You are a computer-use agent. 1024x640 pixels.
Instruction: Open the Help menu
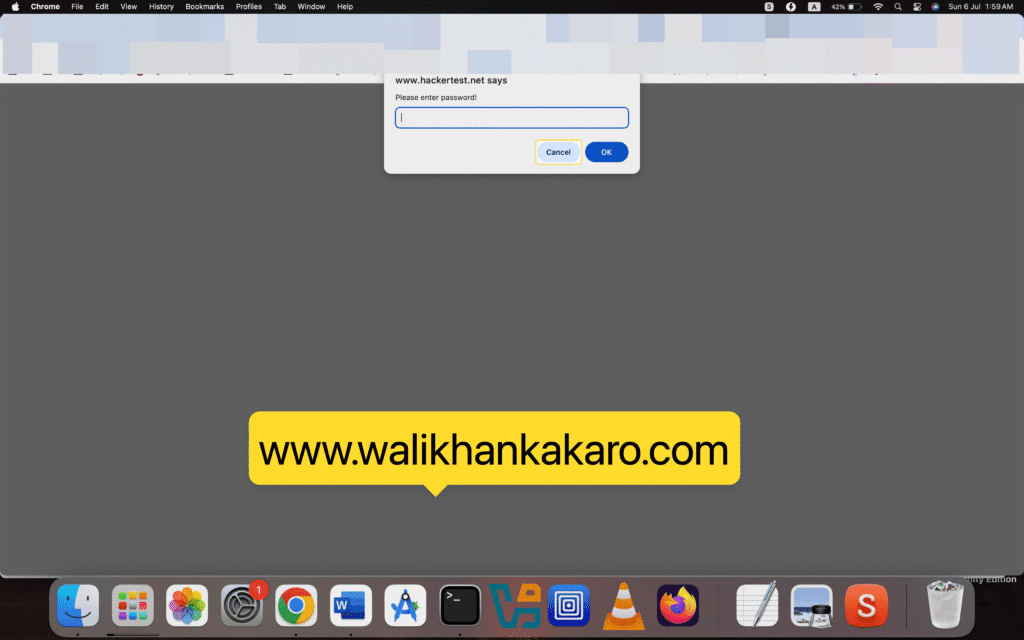[x=345, y=7]
